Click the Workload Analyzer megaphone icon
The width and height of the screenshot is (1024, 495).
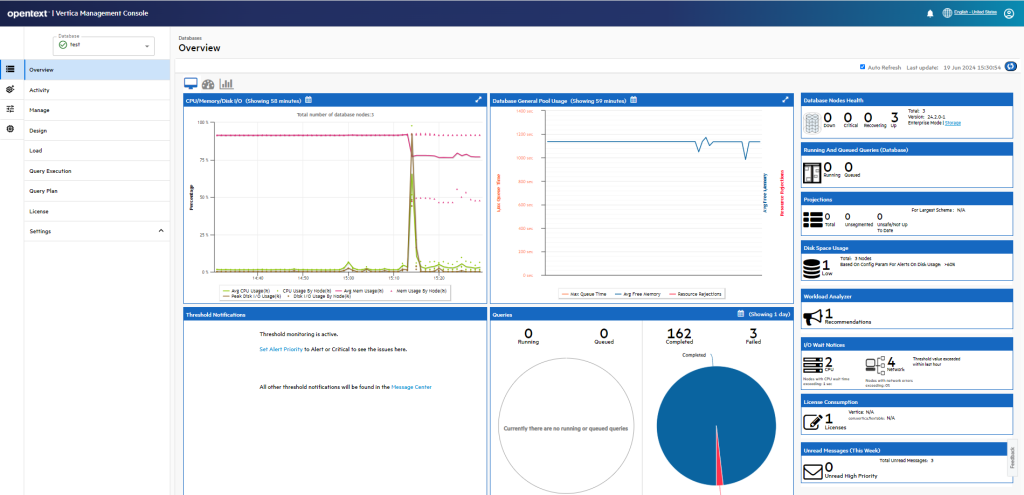click(812, 316)
